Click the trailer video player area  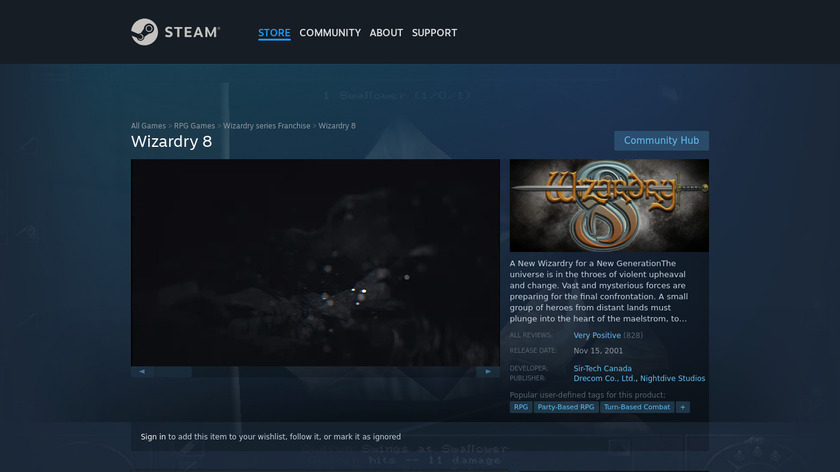tap(315, 263)
